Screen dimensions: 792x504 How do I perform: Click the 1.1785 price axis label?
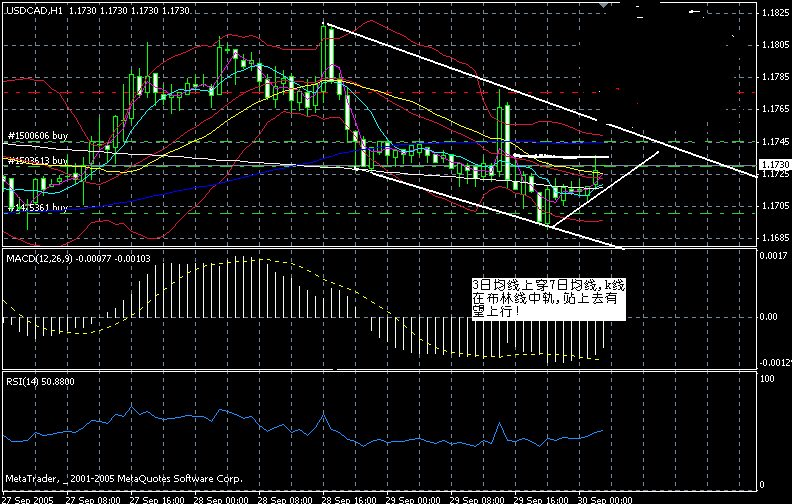coord(775,77)
